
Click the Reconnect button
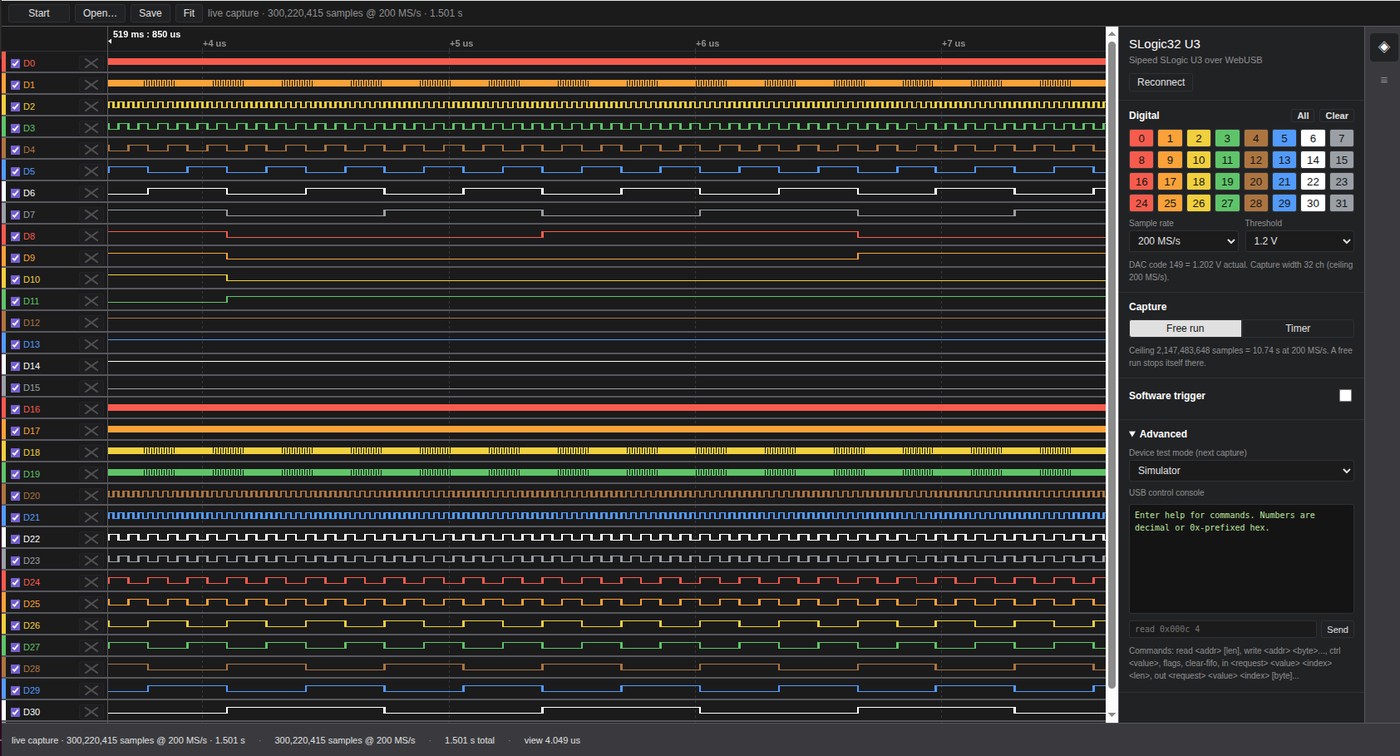coord(1161,82)
